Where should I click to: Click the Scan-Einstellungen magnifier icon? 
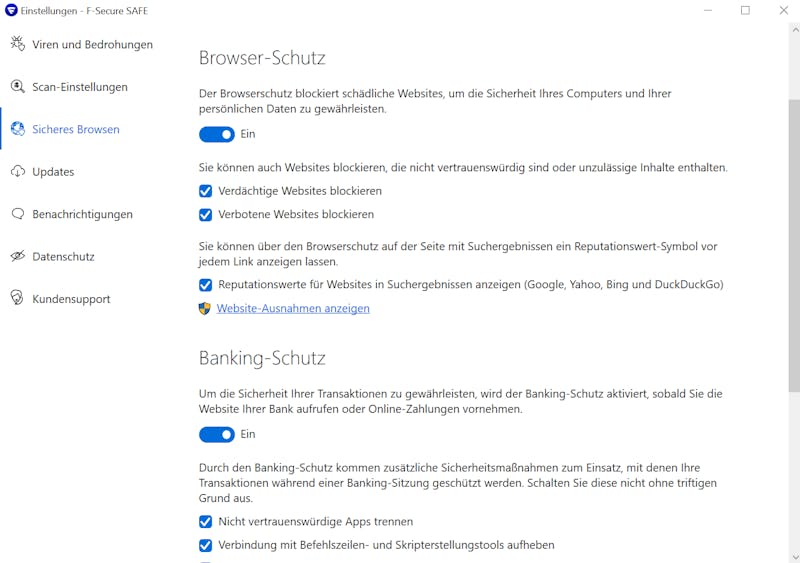point(17,86)
